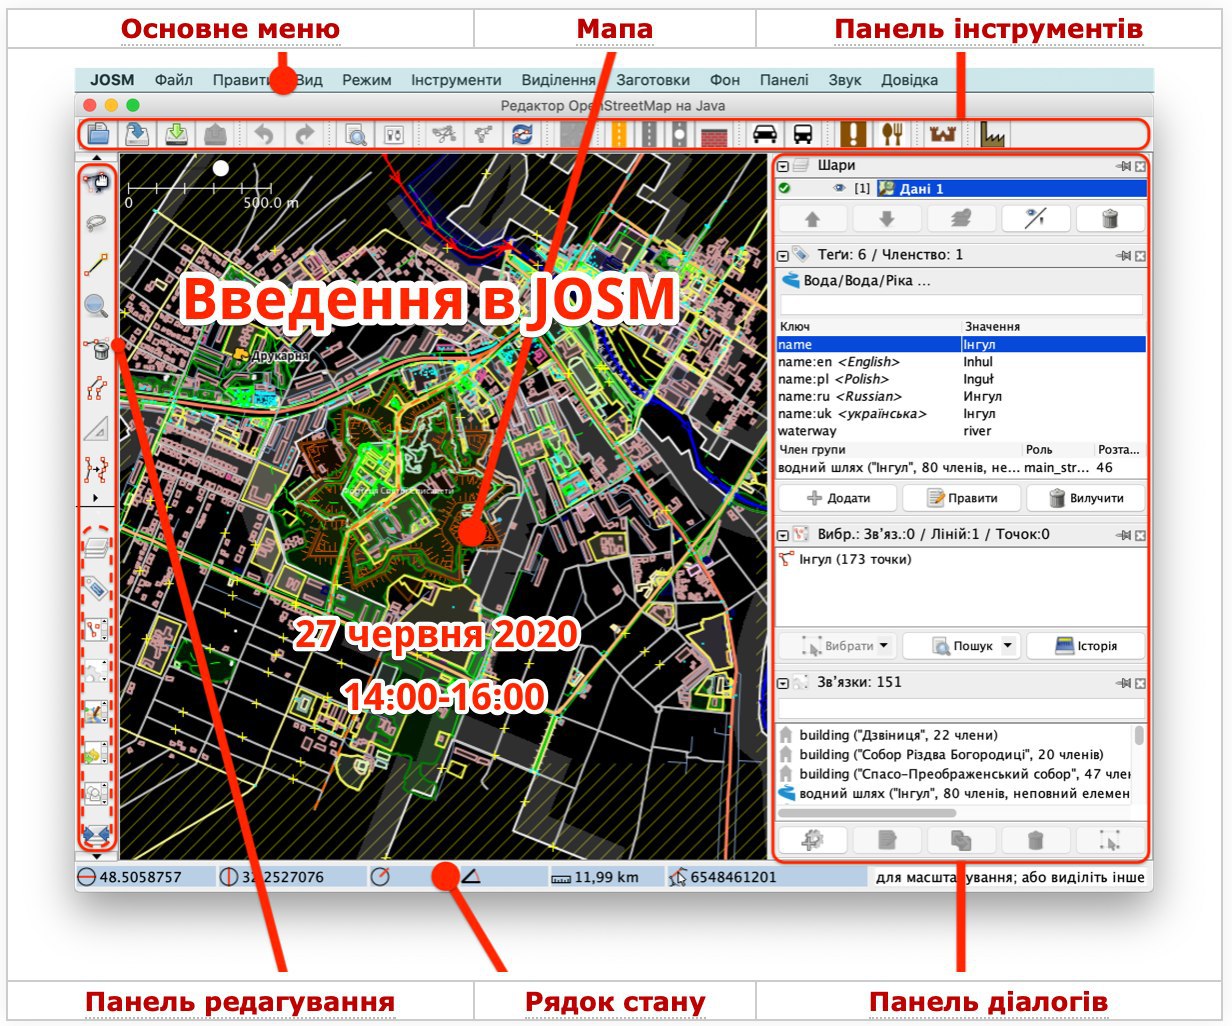The width and height of the screenshot is (1232, 1026).
Task: Click the Redo arrow in the toolbar
Action: [x=304, y=134]
